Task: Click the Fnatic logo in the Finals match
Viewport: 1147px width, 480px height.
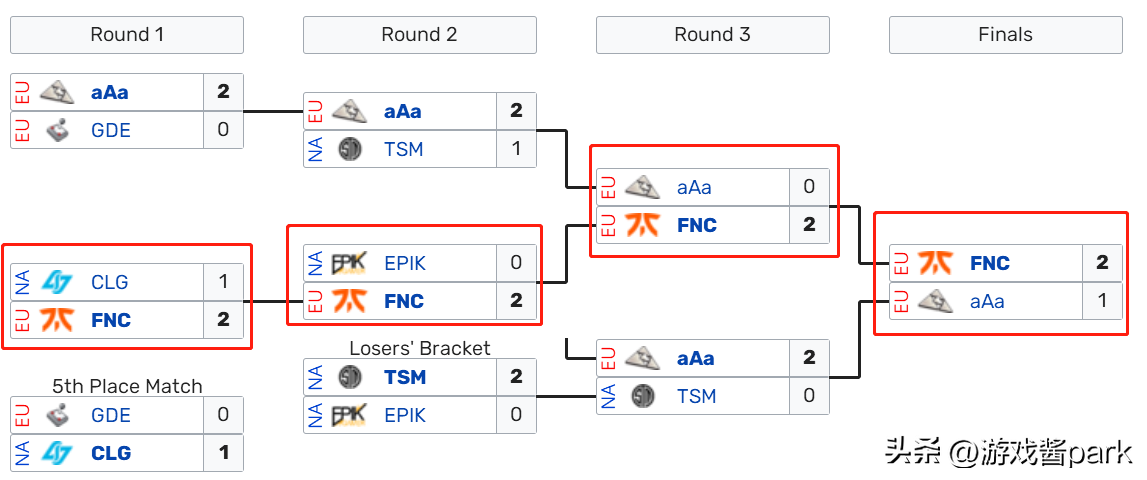Action: 936,263
